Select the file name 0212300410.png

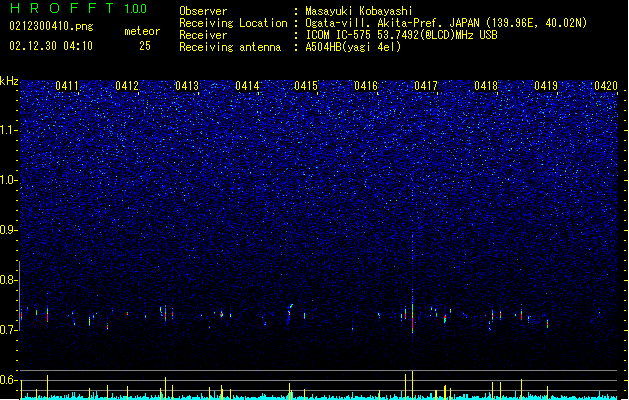[51, 26]
